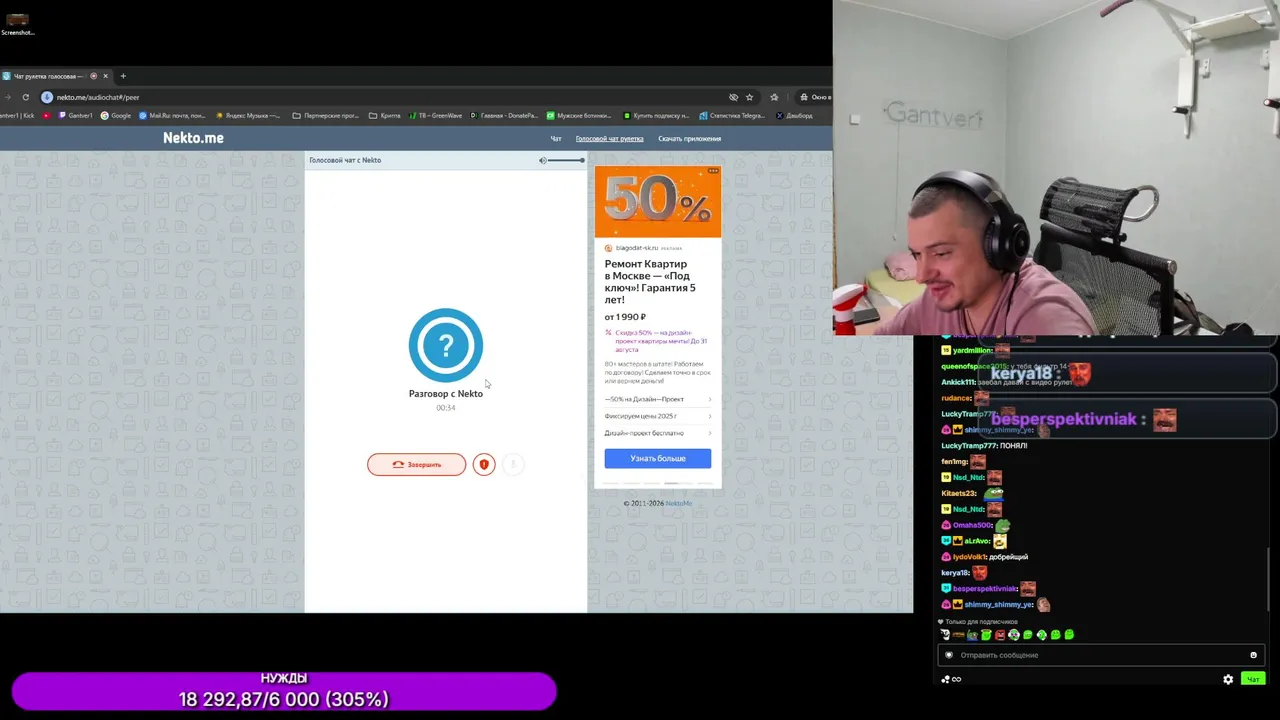
Task: Open the Крипта bookmark folder
Action: [x=385, y=116]
